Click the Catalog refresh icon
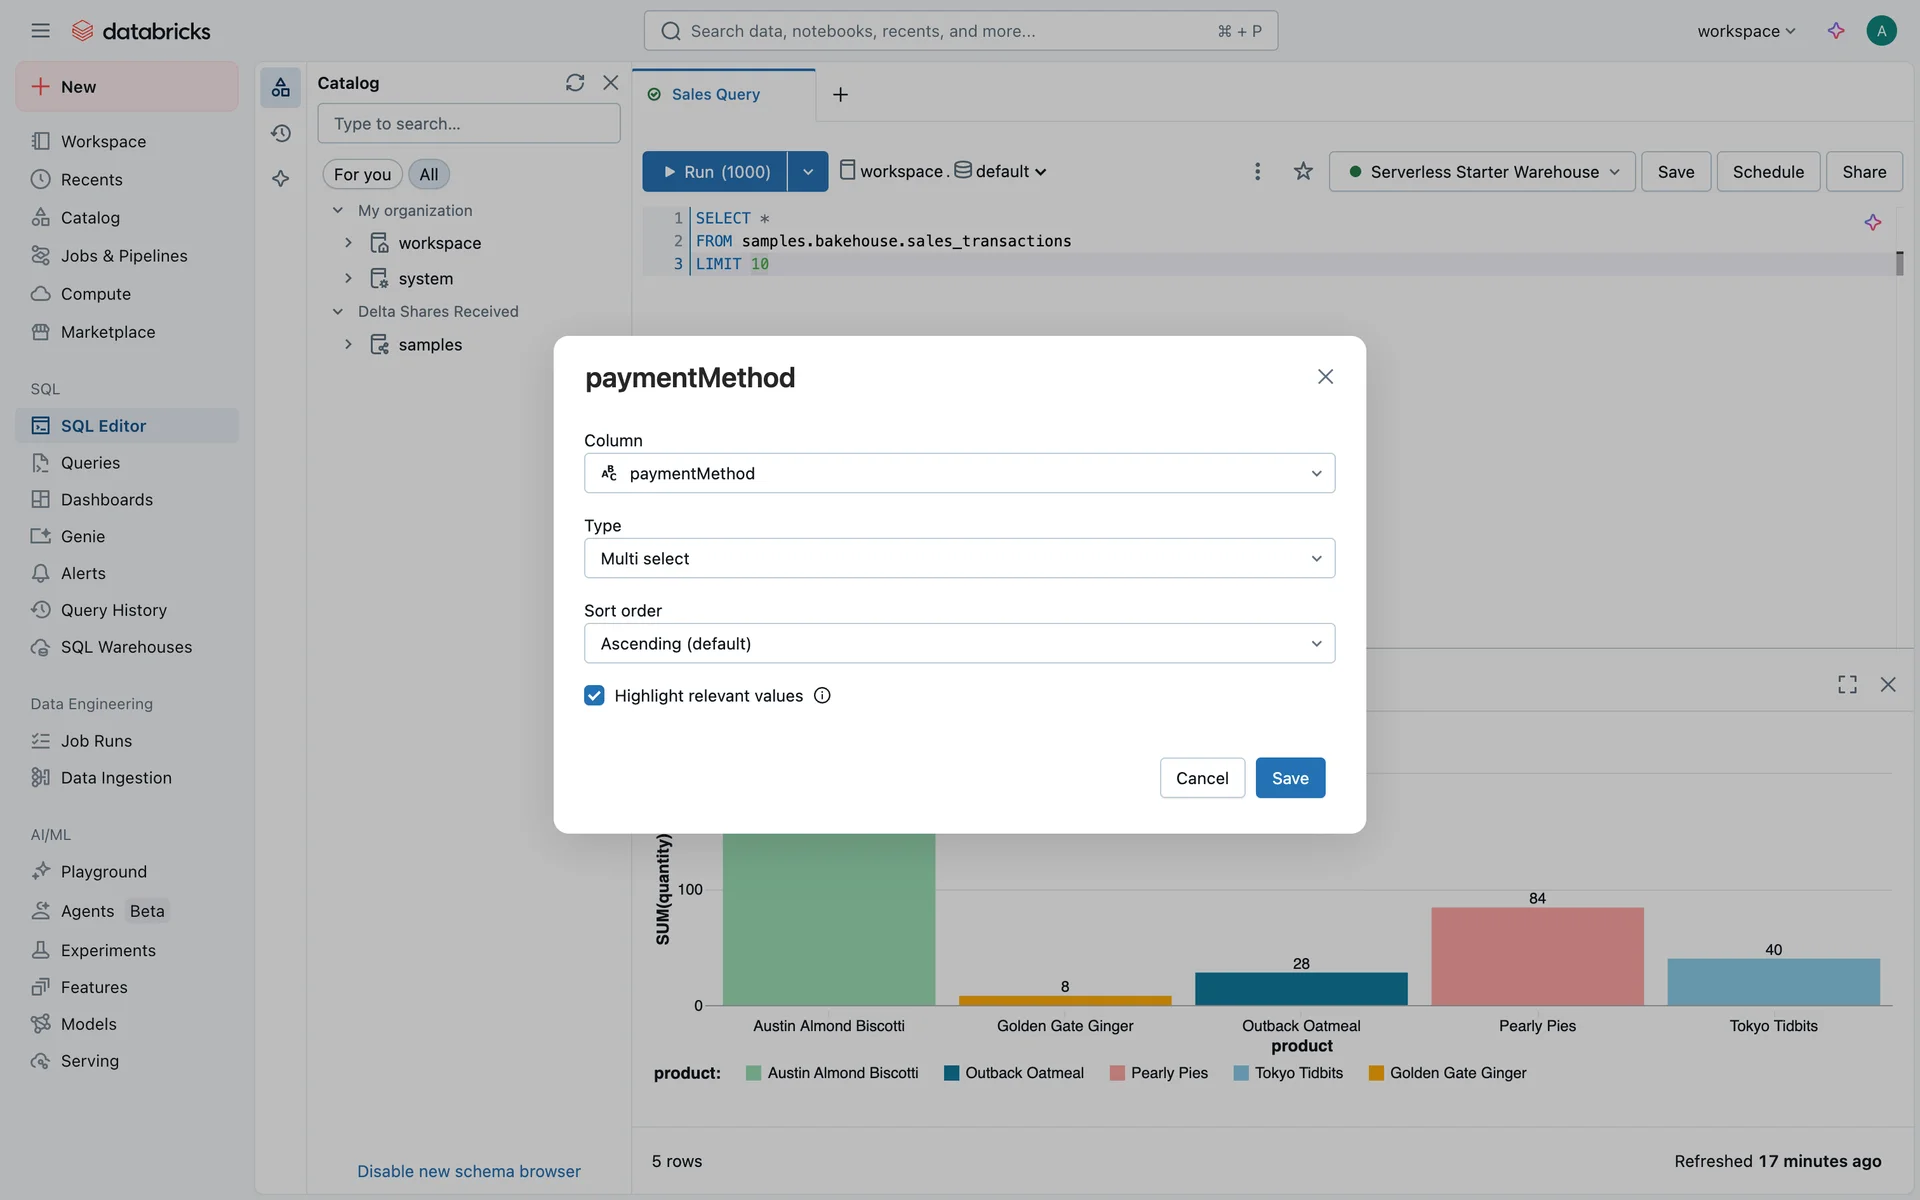This screenshot has width=1920, height=1200. tap(574, 83)
